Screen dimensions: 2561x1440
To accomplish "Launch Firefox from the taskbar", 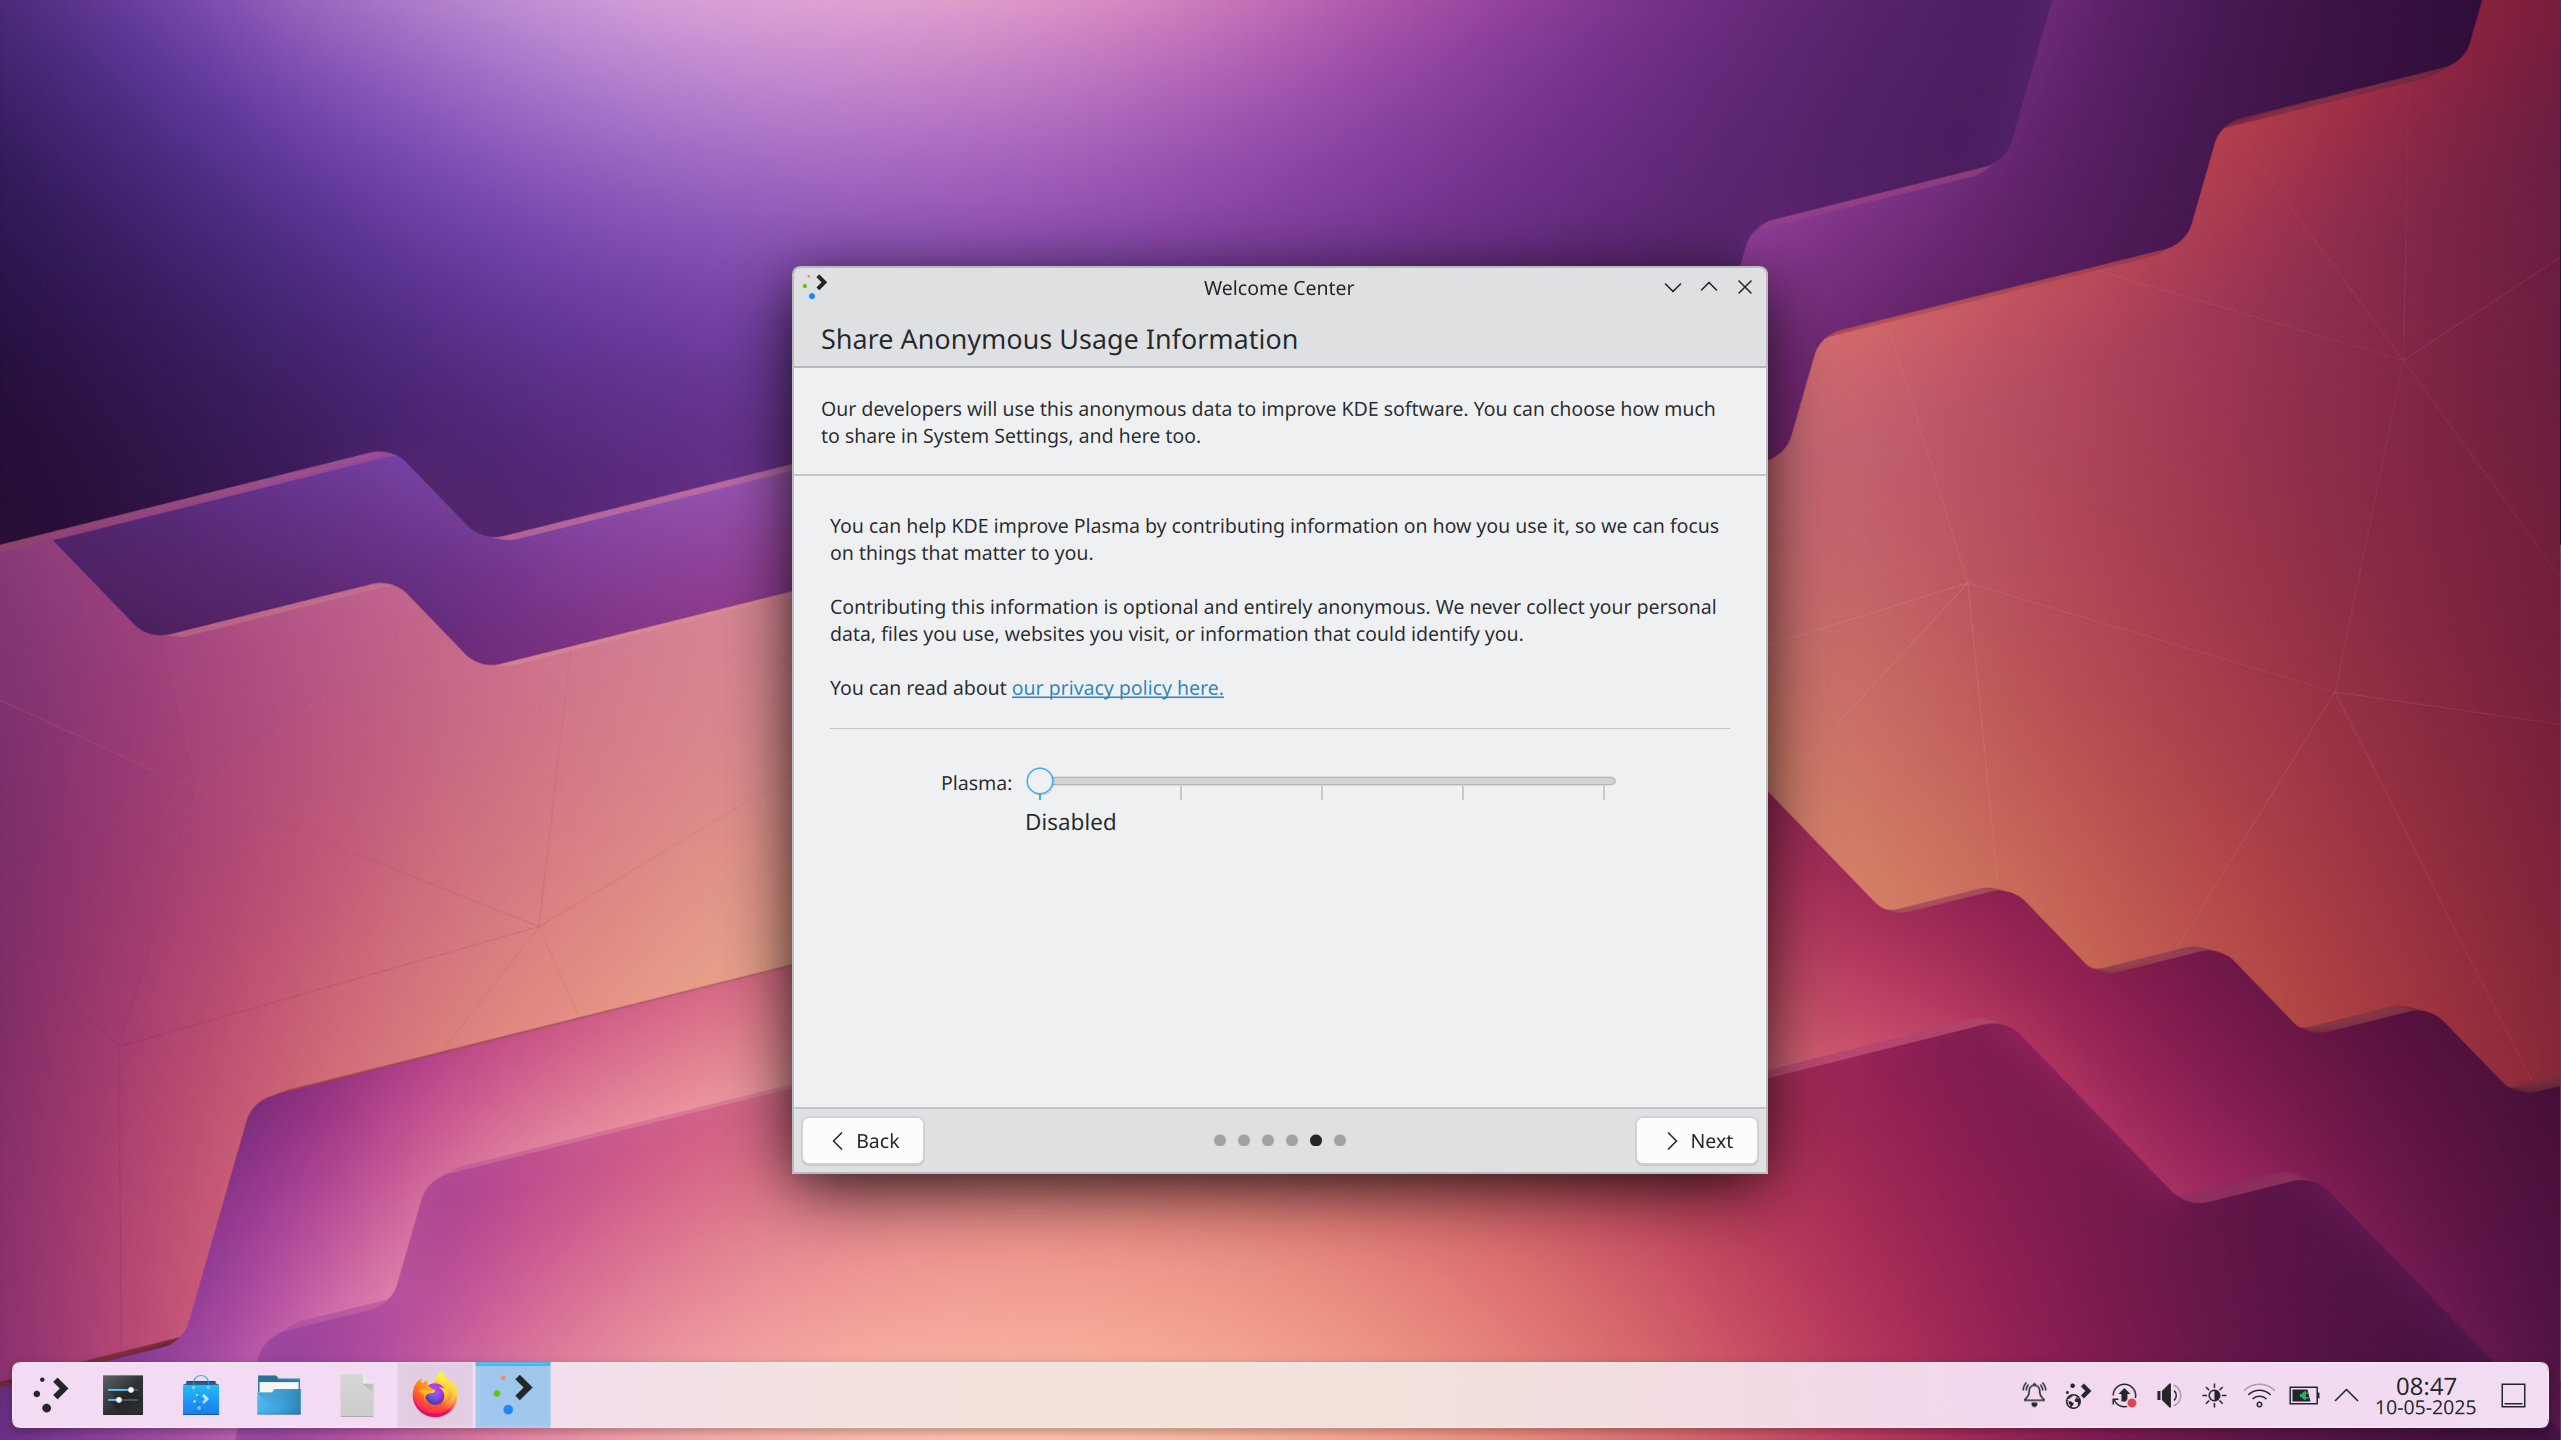I will coord(435,1395).
